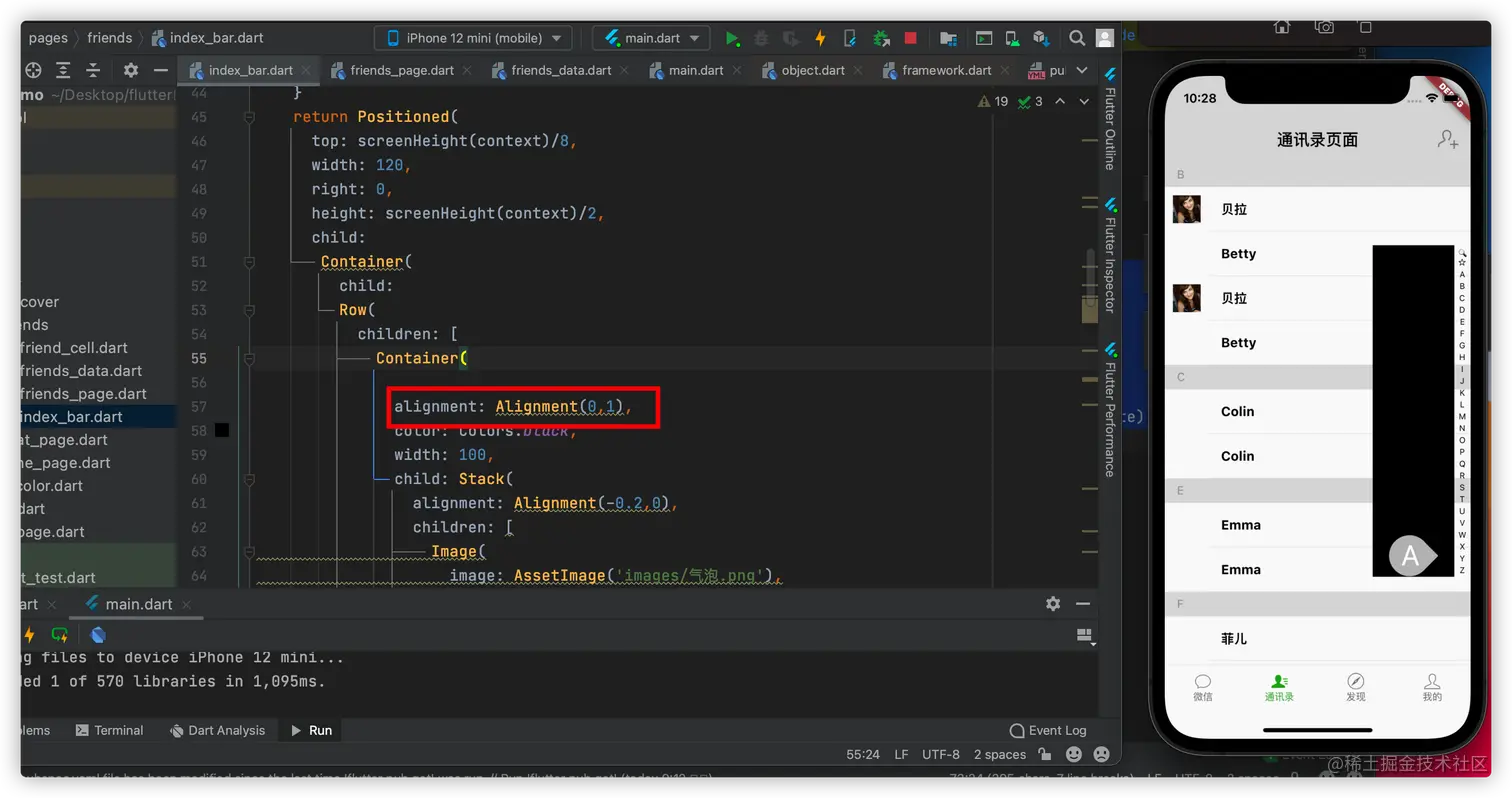Go to previous highlighted problem up arrow
The width and height of the screenshot is (1512, 798).
(x=1060, y=101)
